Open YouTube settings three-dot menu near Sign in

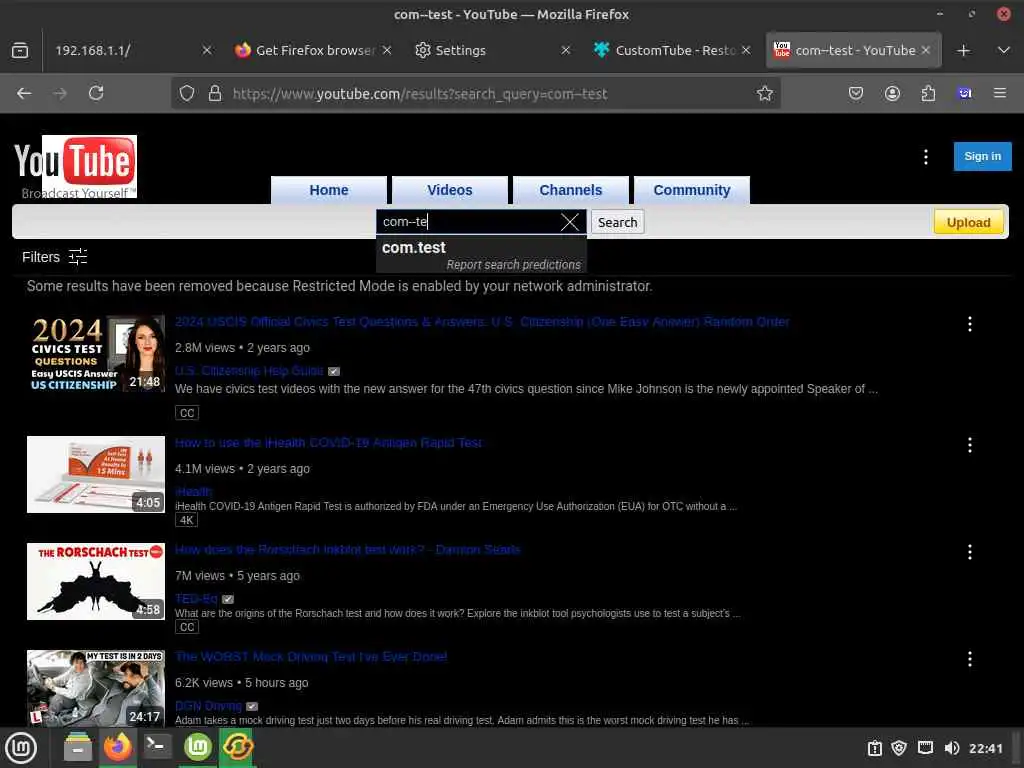[925, 157]
